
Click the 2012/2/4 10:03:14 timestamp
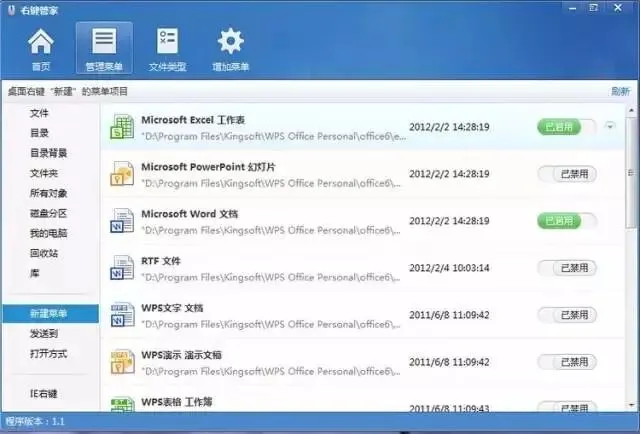coord(449,268)
